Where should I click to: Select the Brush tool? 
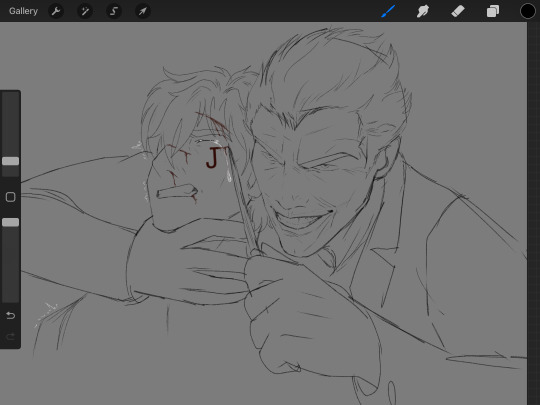(388, 11)
